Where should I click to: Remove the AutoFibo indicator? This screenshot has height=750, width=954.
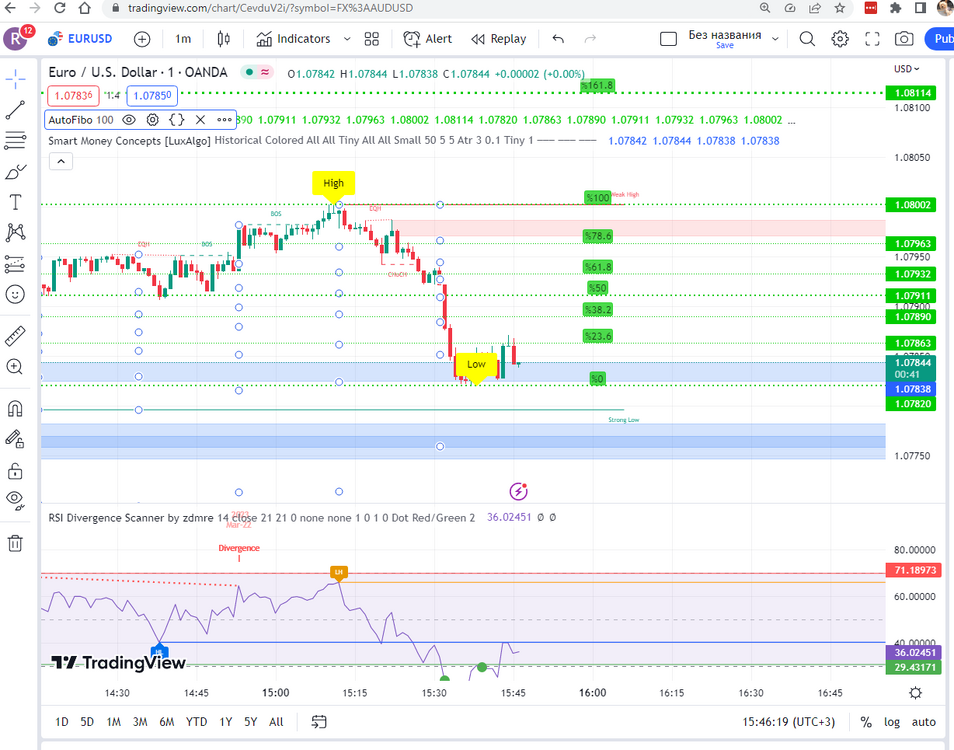(x=200, y=120)
